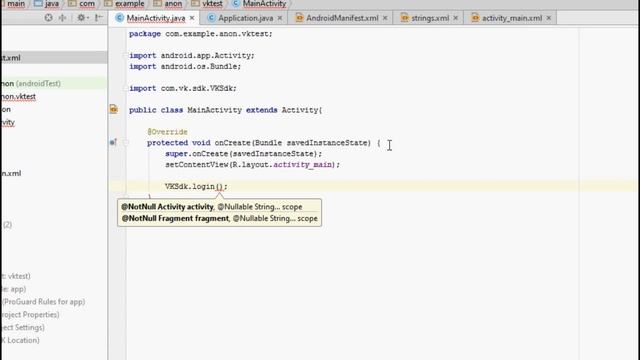640x360 pixels.
Task: Click the XML icon on activity_main.xml tab
Action: pyautogui.click(x=475, y=18)
